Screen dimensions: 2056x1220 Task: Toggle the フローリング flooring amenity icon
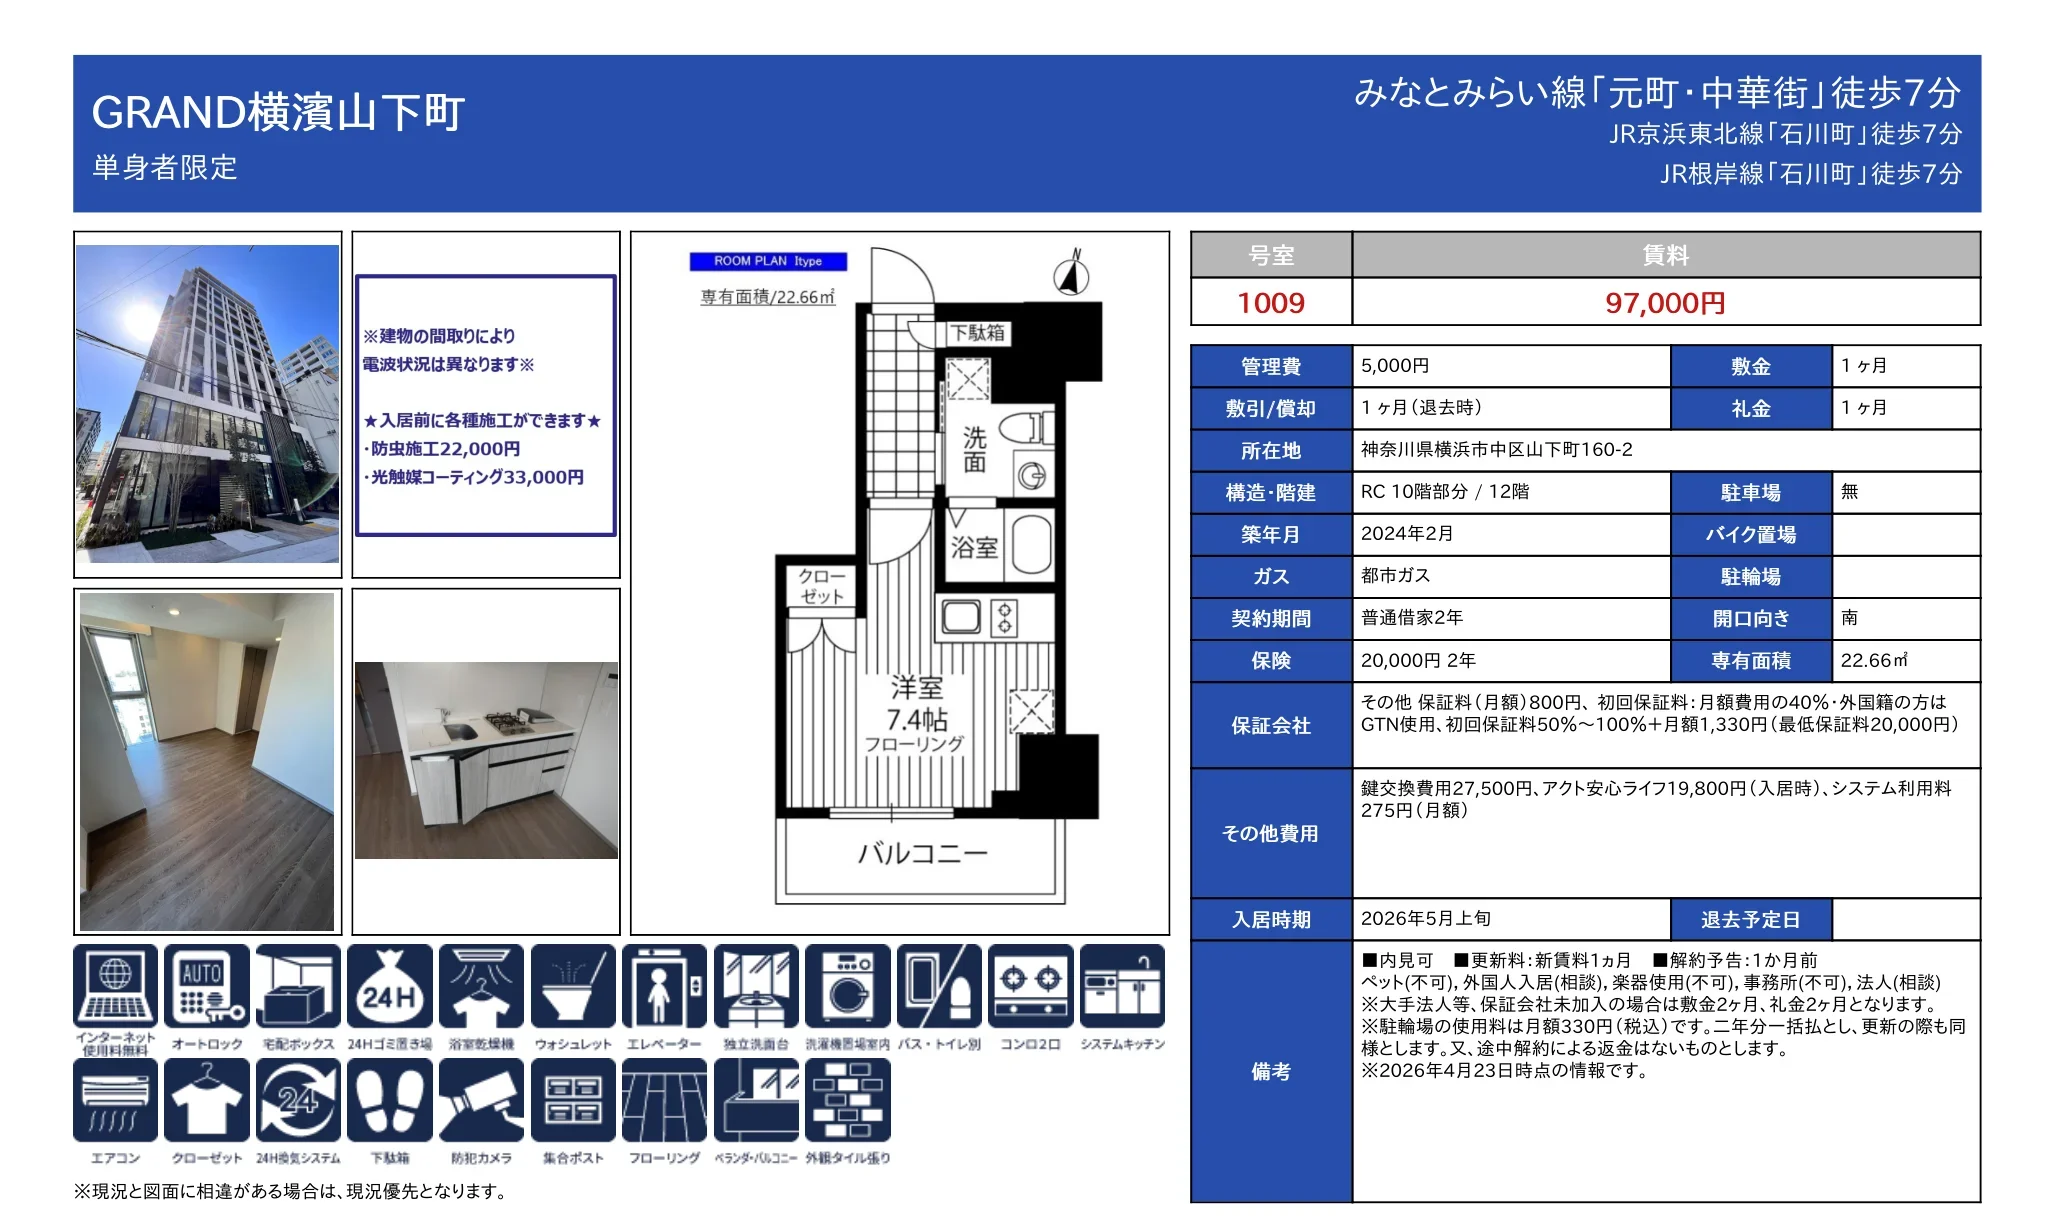[x=665, y=1100]
